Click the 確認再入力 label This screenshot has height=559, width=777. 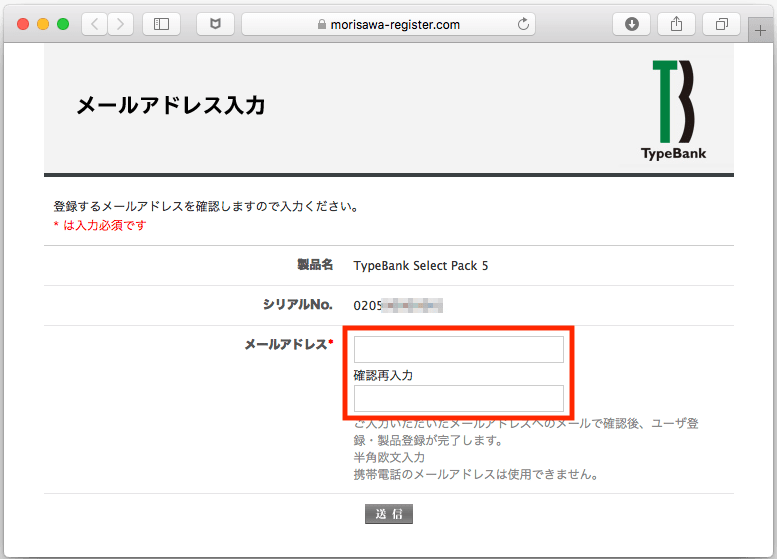coord(383,375)
